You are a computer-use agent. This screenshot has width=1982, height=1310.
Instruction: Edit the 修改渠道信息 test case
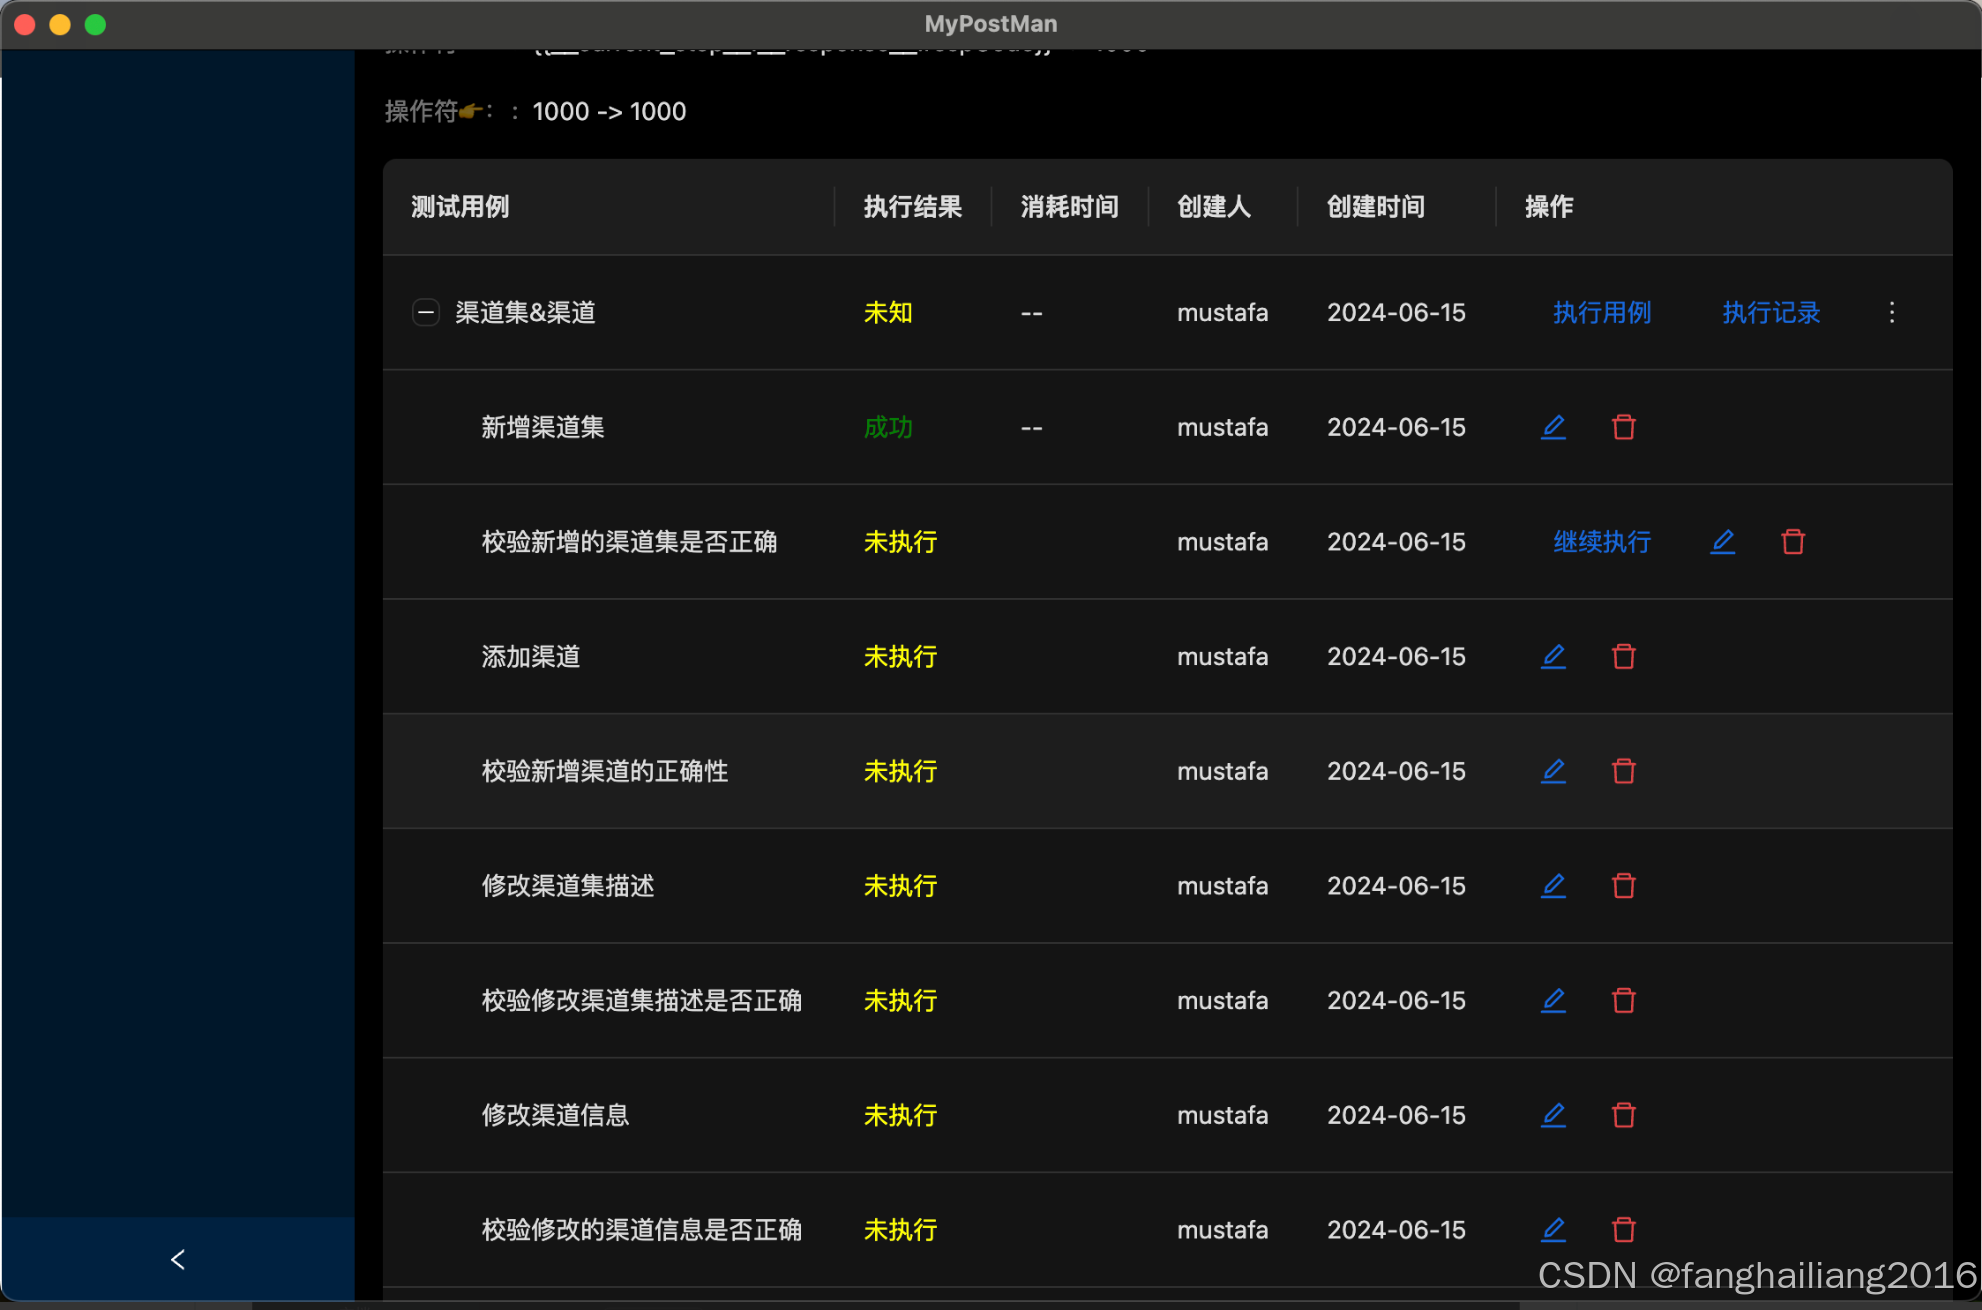coord(1553,1115)
